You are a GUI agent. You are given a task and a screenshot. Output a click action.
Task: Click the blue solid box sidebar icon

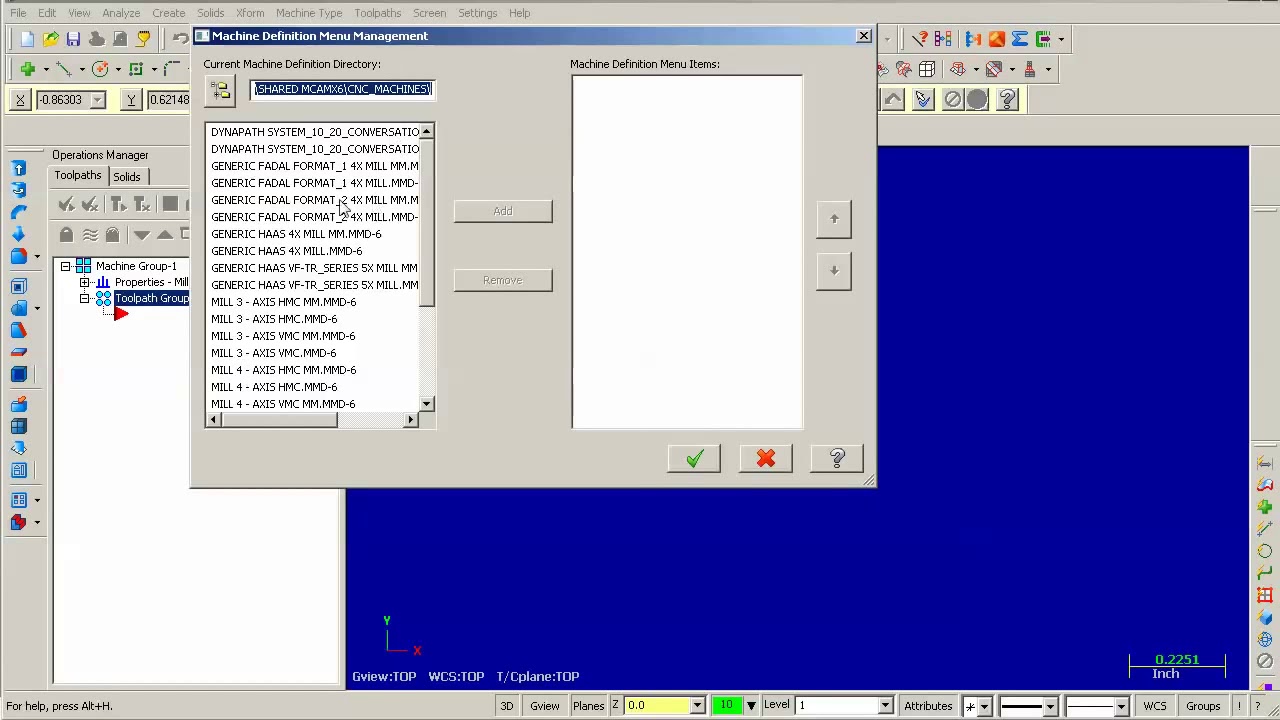tap(18, 374)
